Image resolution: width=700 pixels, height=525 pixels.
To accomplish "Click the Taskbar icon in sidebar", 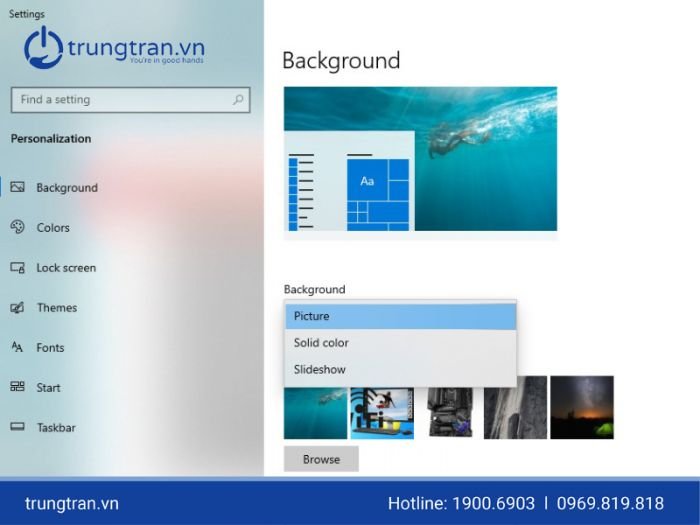I will tap(17, 427).
